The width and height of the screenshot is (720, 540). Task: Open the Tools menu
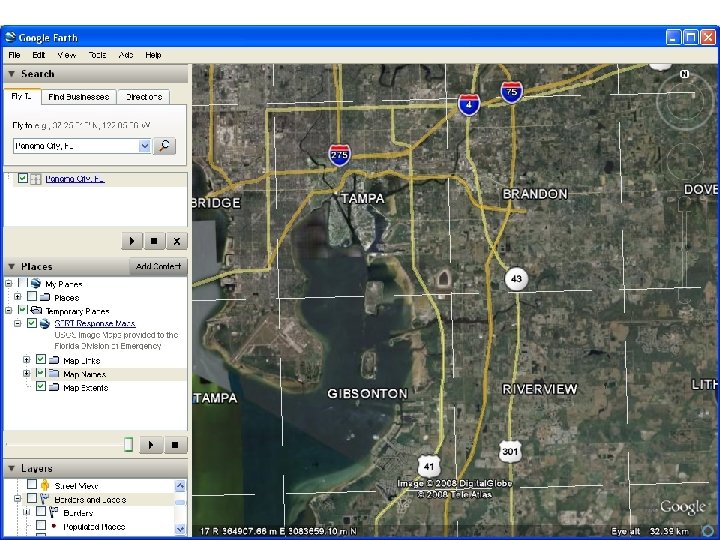tap(97, 55)
